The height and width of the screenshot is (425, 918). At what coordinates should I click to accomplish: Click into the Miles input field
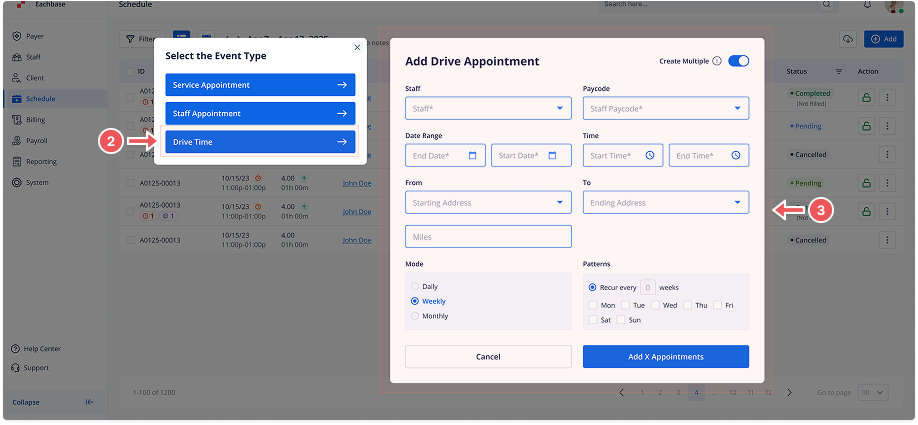488,237
